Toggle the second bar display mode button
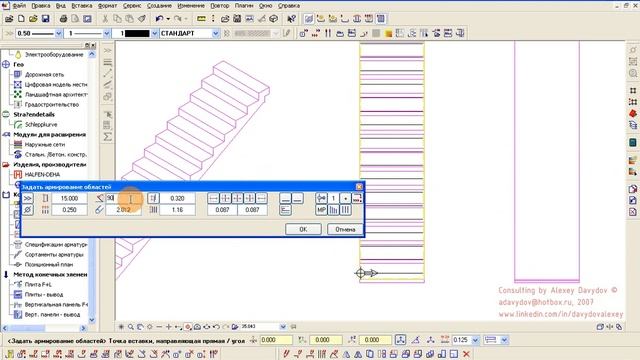This screenshot has width=640, height=360. (x=298, y=198)
